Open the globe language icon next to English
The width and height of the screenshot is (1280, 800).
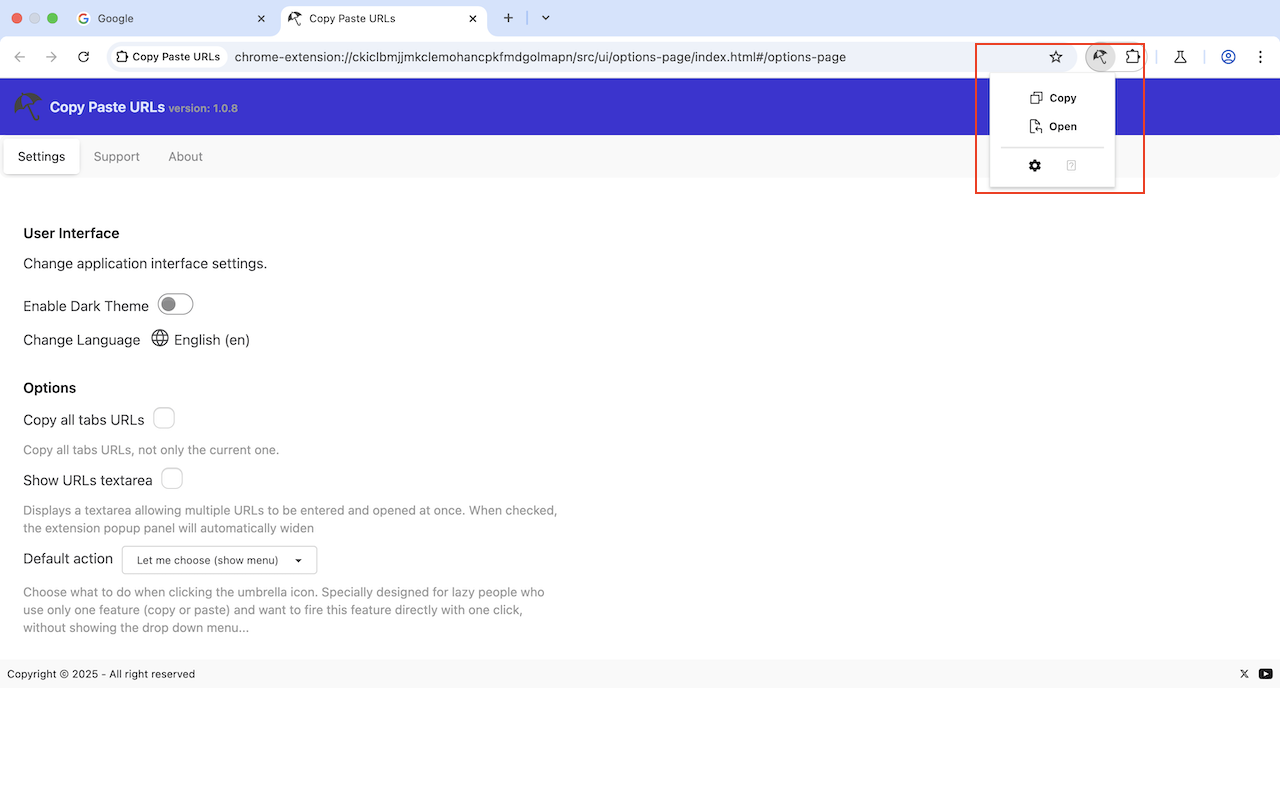click(x=160, y=339)
